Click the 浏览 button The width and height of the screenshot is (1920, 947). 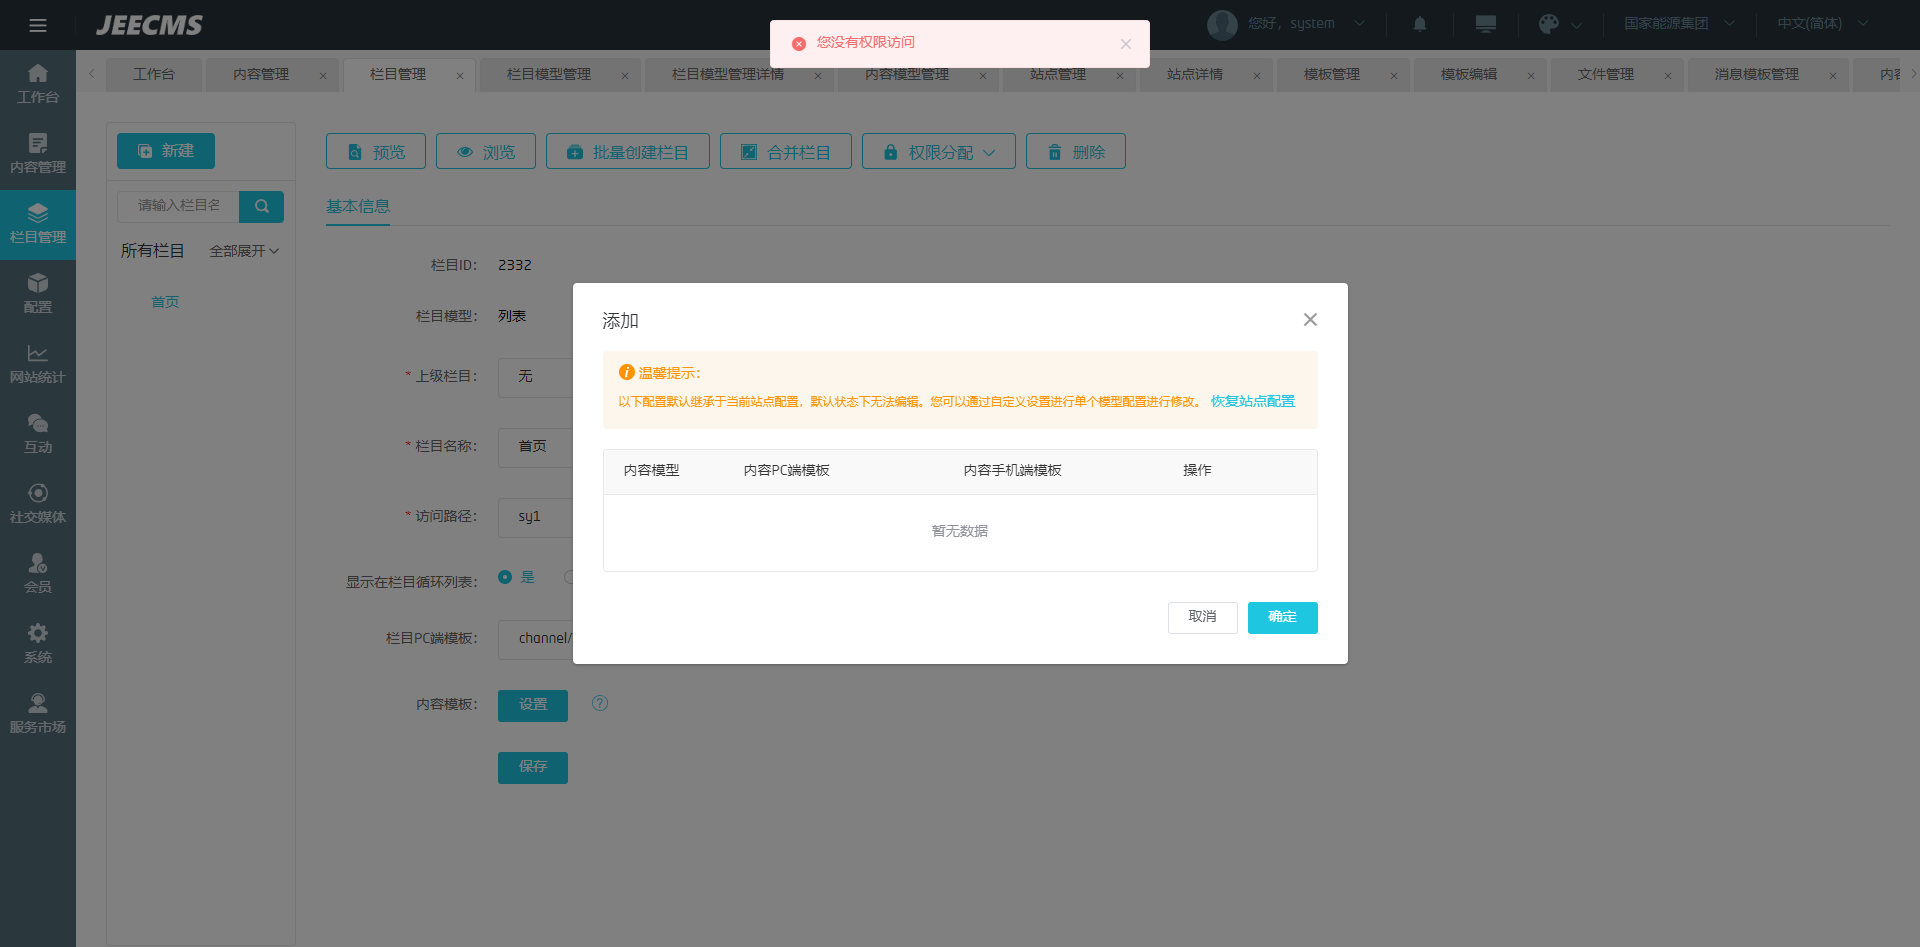point(486,152)
